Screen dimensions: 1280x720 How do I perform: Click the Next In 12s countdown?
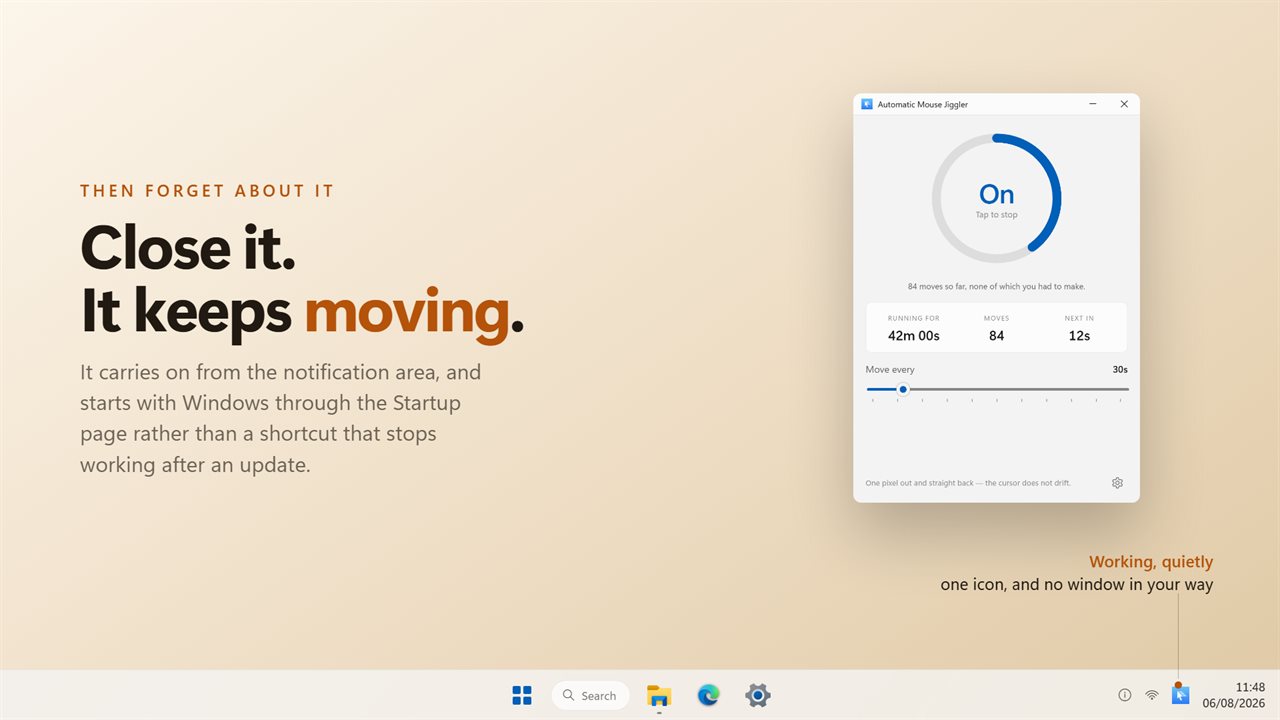tap(1079, 328)
